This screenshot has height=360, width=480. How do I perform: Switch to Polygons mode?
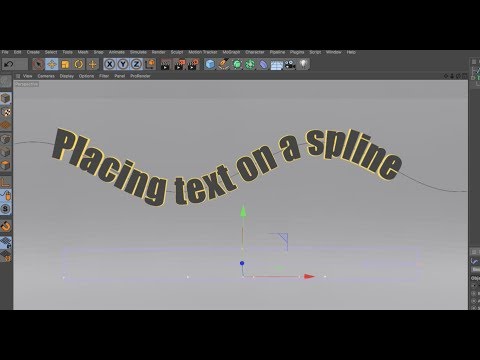(5, 165)
